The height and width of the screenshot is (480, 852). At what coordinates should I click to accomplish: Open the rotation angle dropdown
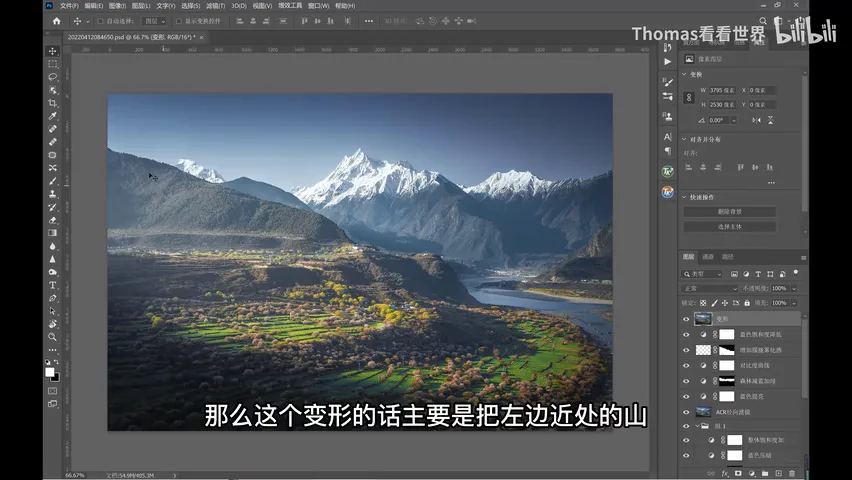point(734,120)
